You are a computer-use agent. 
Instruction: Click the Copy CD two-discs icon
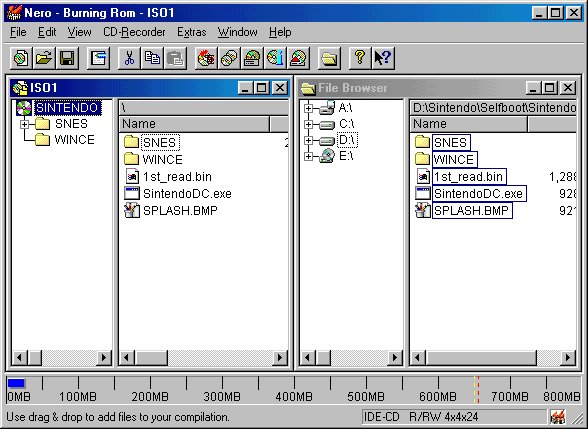230,58
